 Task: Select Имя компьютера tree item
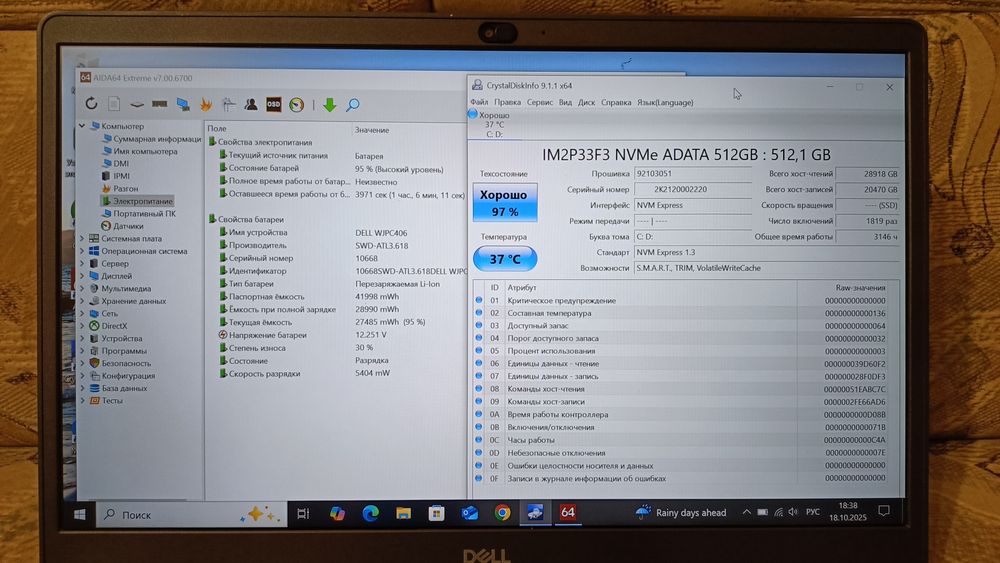tap(145, 151)
